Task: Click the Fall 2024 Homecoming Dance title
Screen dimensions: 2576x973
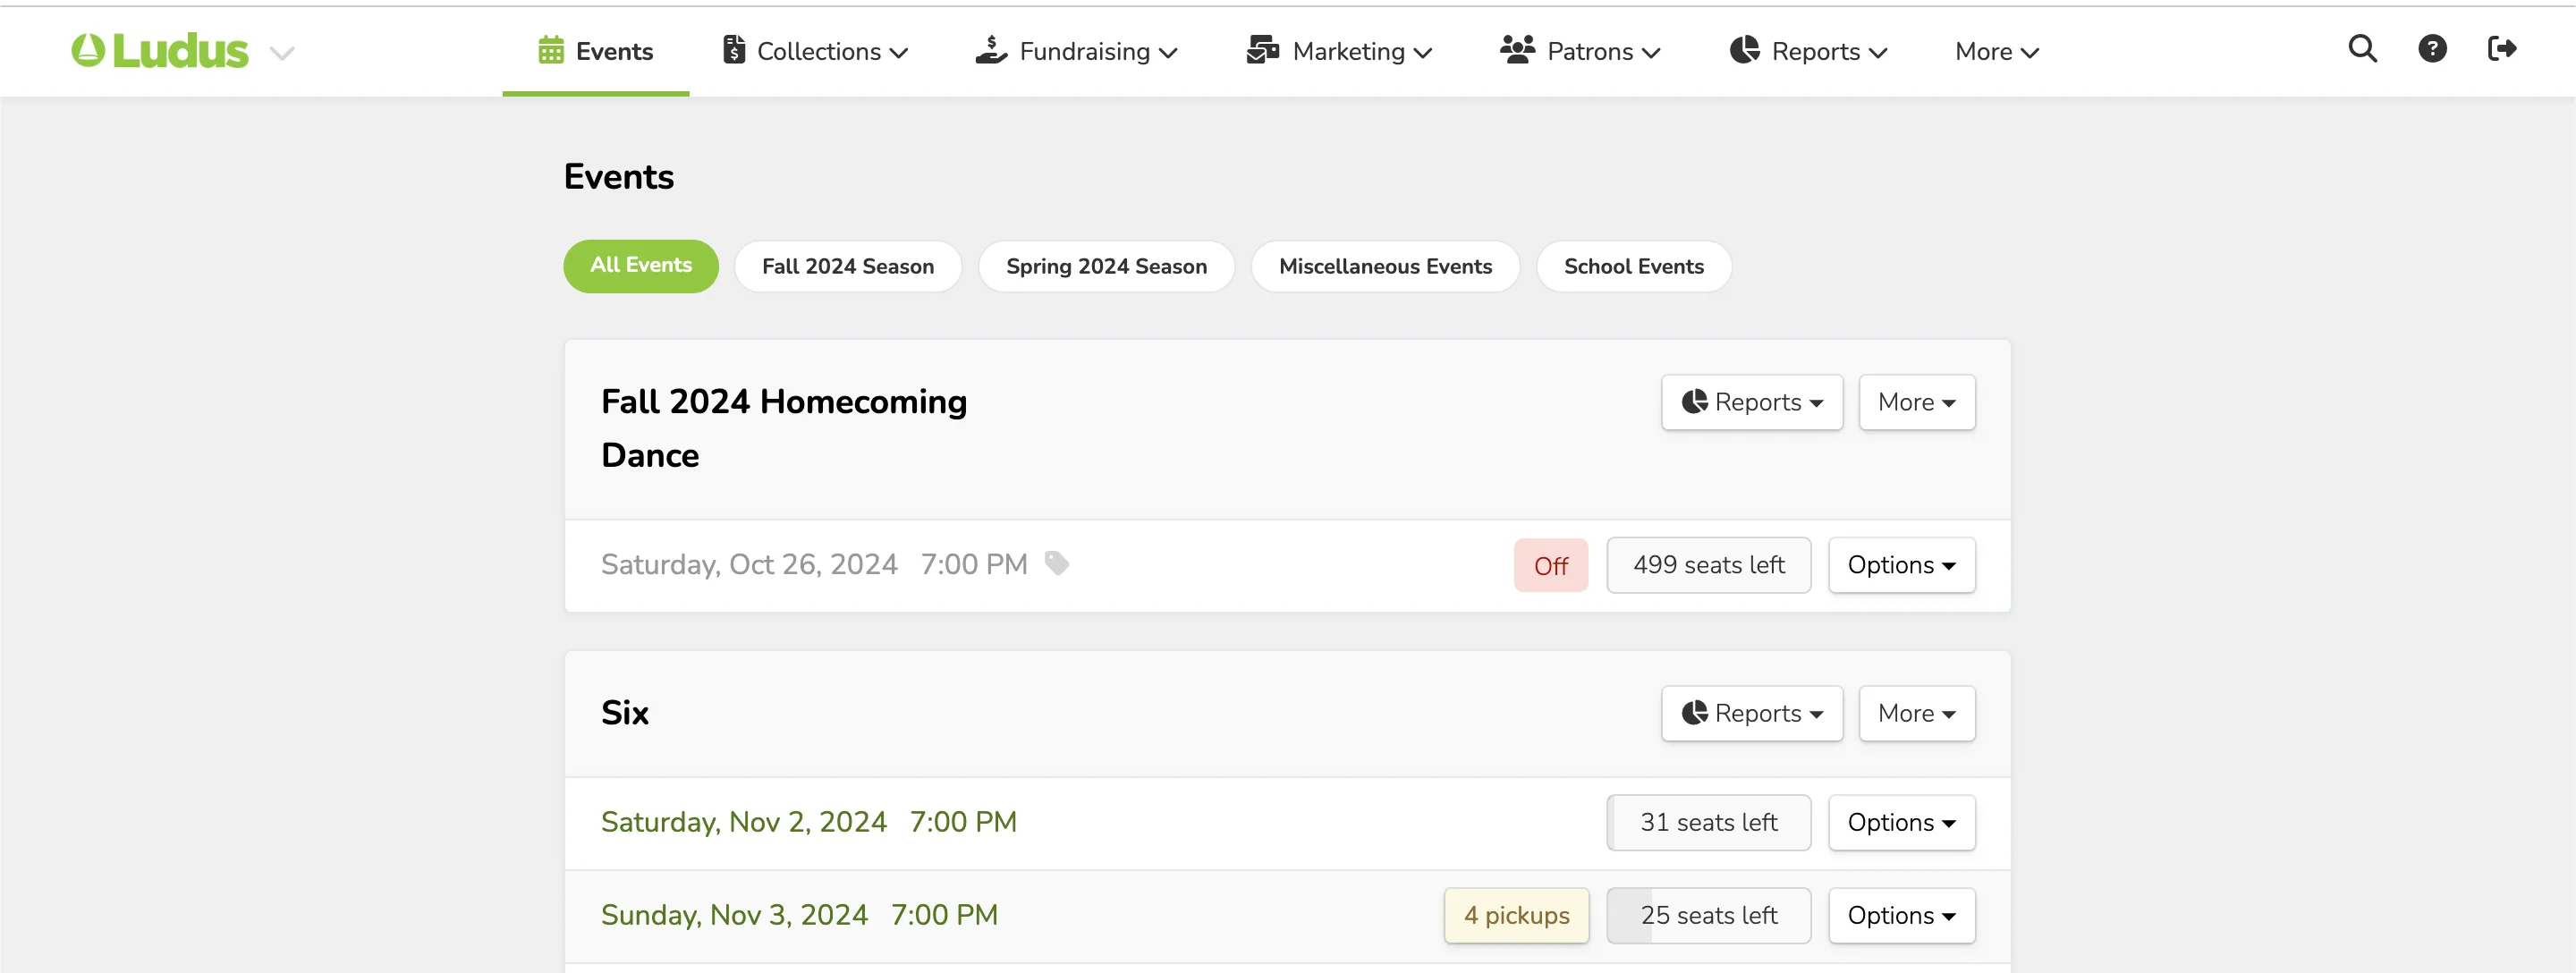Action: coord(784,428)
